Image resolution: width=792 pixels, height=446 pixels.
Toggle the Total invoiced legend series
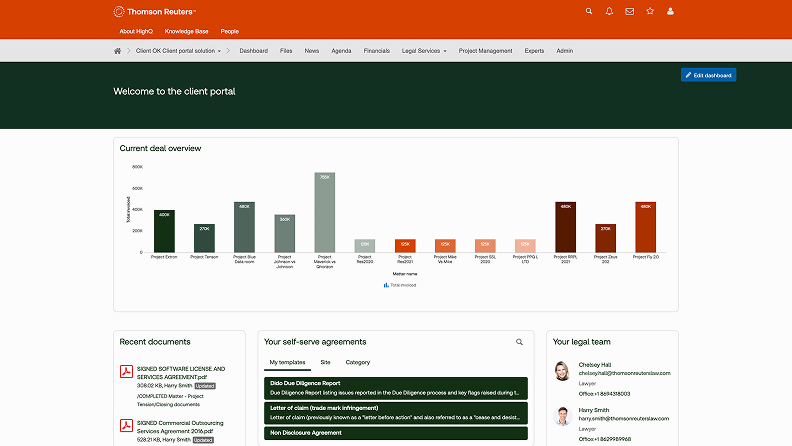[x=400, y=285]
